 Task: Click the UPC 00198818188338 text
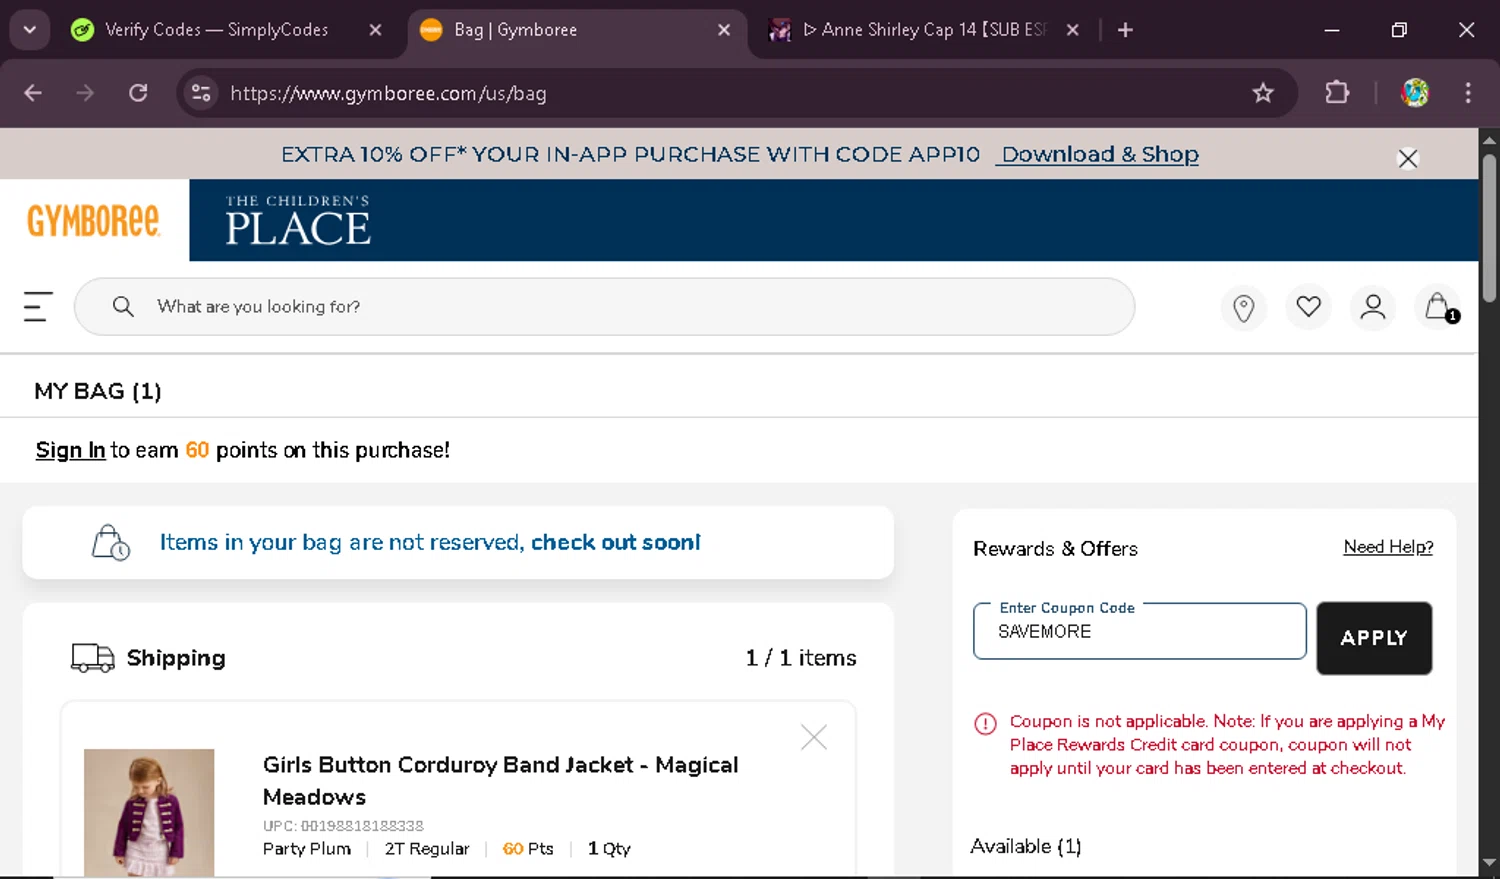pyautogui.click(x=343, y=826)
